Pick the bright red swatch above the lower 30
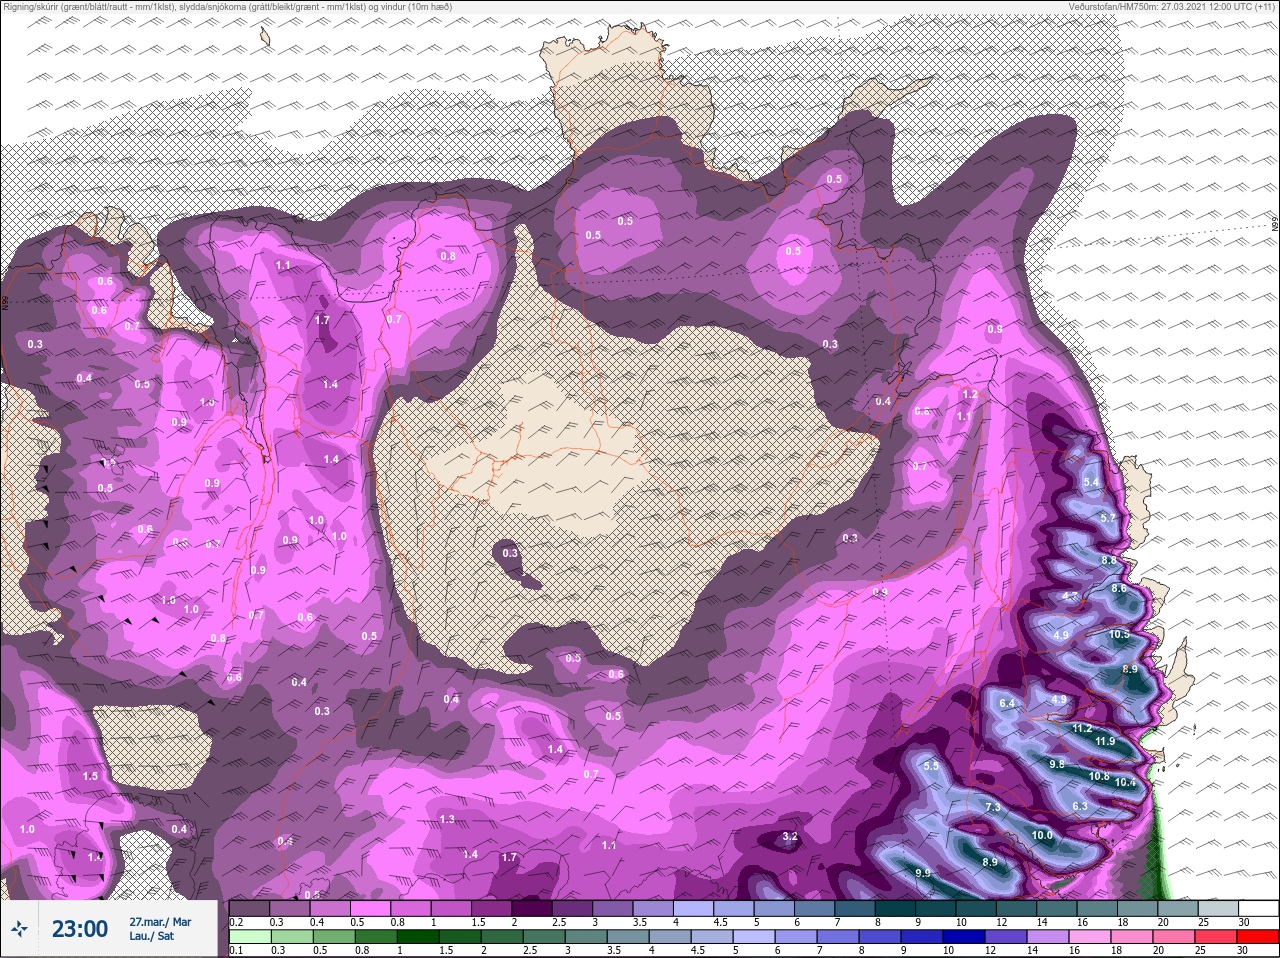Image resolution: width=1280 pixels, height=958 pixels. point(1258,937)
